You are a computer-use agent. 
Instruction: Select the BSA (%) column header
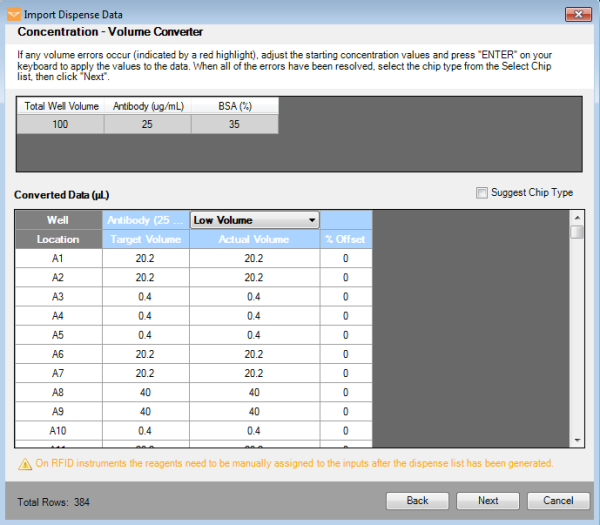pos(235,106)
